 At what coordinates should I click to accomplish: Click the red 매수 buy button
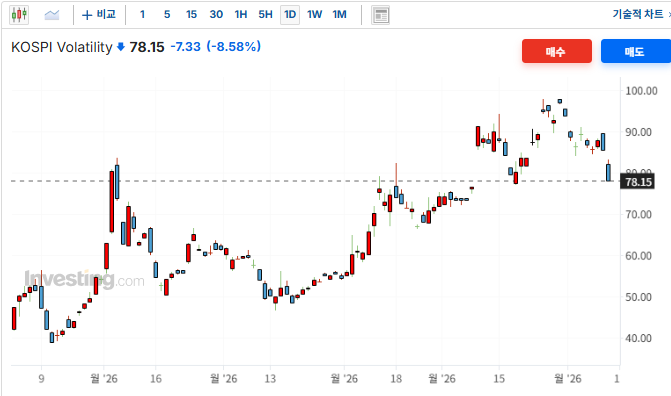(x=557, y=51)
